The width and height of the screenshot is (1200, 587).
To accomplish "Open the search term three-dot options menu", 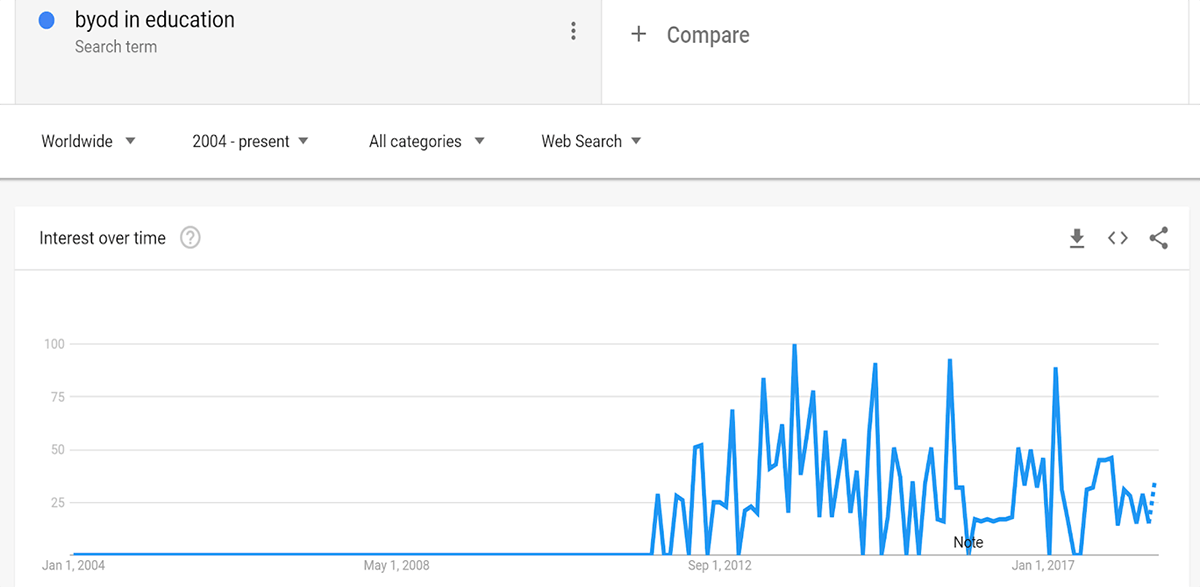I will (573, 31).
